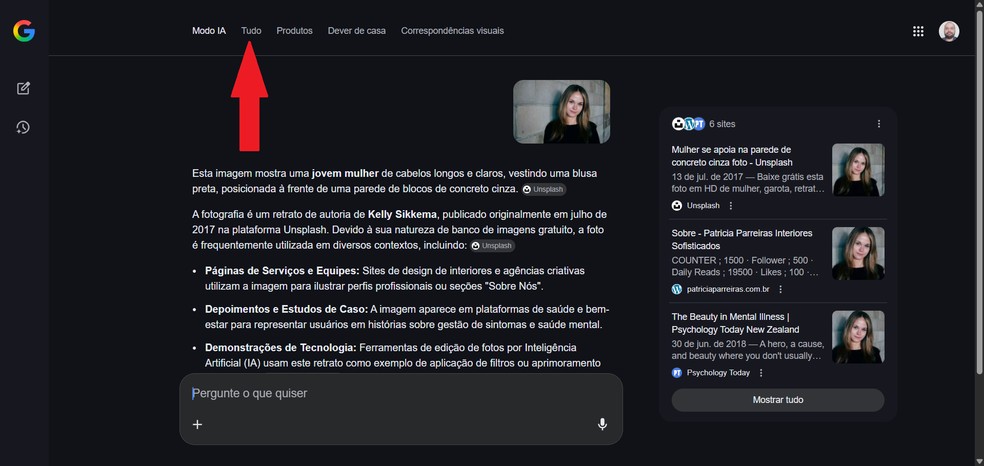Click the stacked site icons next to 6 sites

tap(688, 124)
